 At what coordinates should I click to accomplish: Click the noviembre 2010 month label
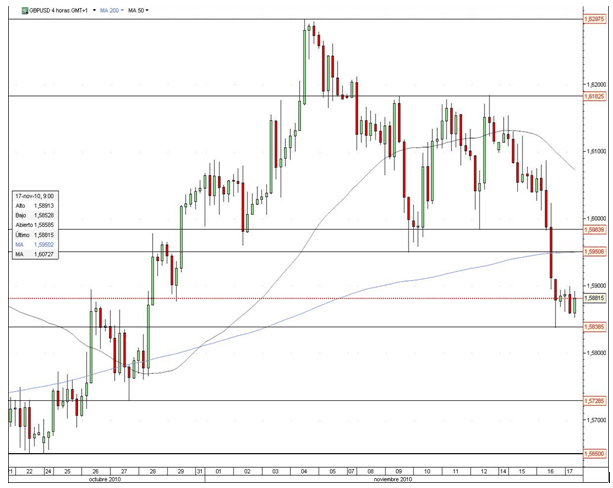coord(393,479)
